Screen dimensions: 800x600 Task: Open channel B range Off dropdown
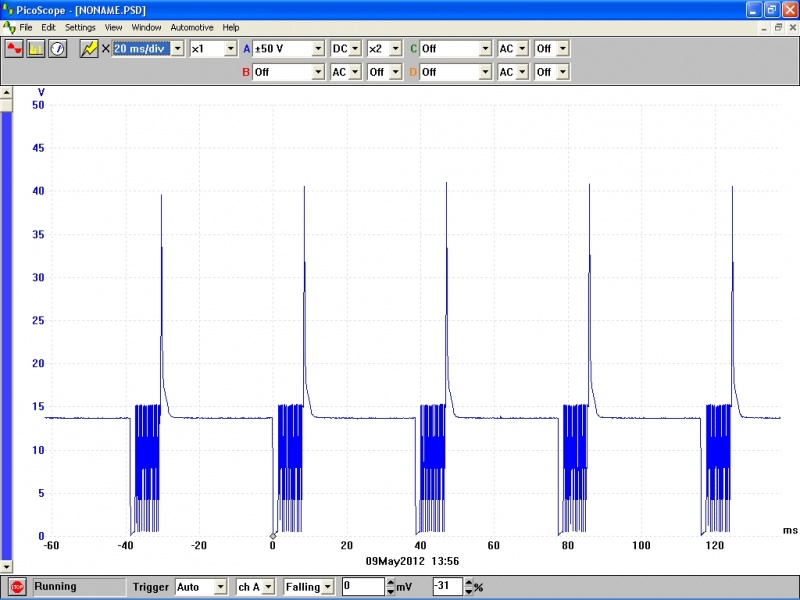pos(318,72)
